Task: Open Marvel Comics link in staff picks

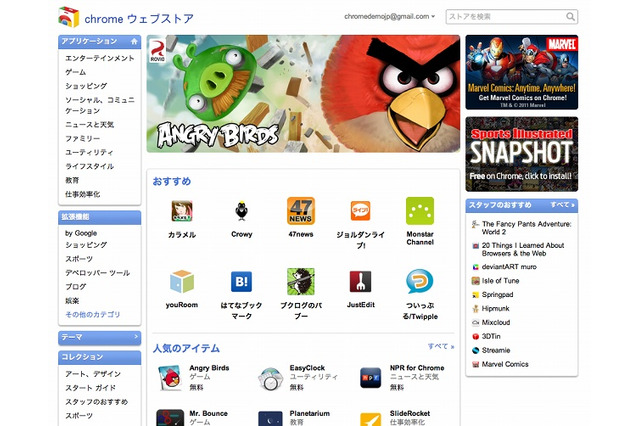Action: pyautogui.click(x=505, y=364)
